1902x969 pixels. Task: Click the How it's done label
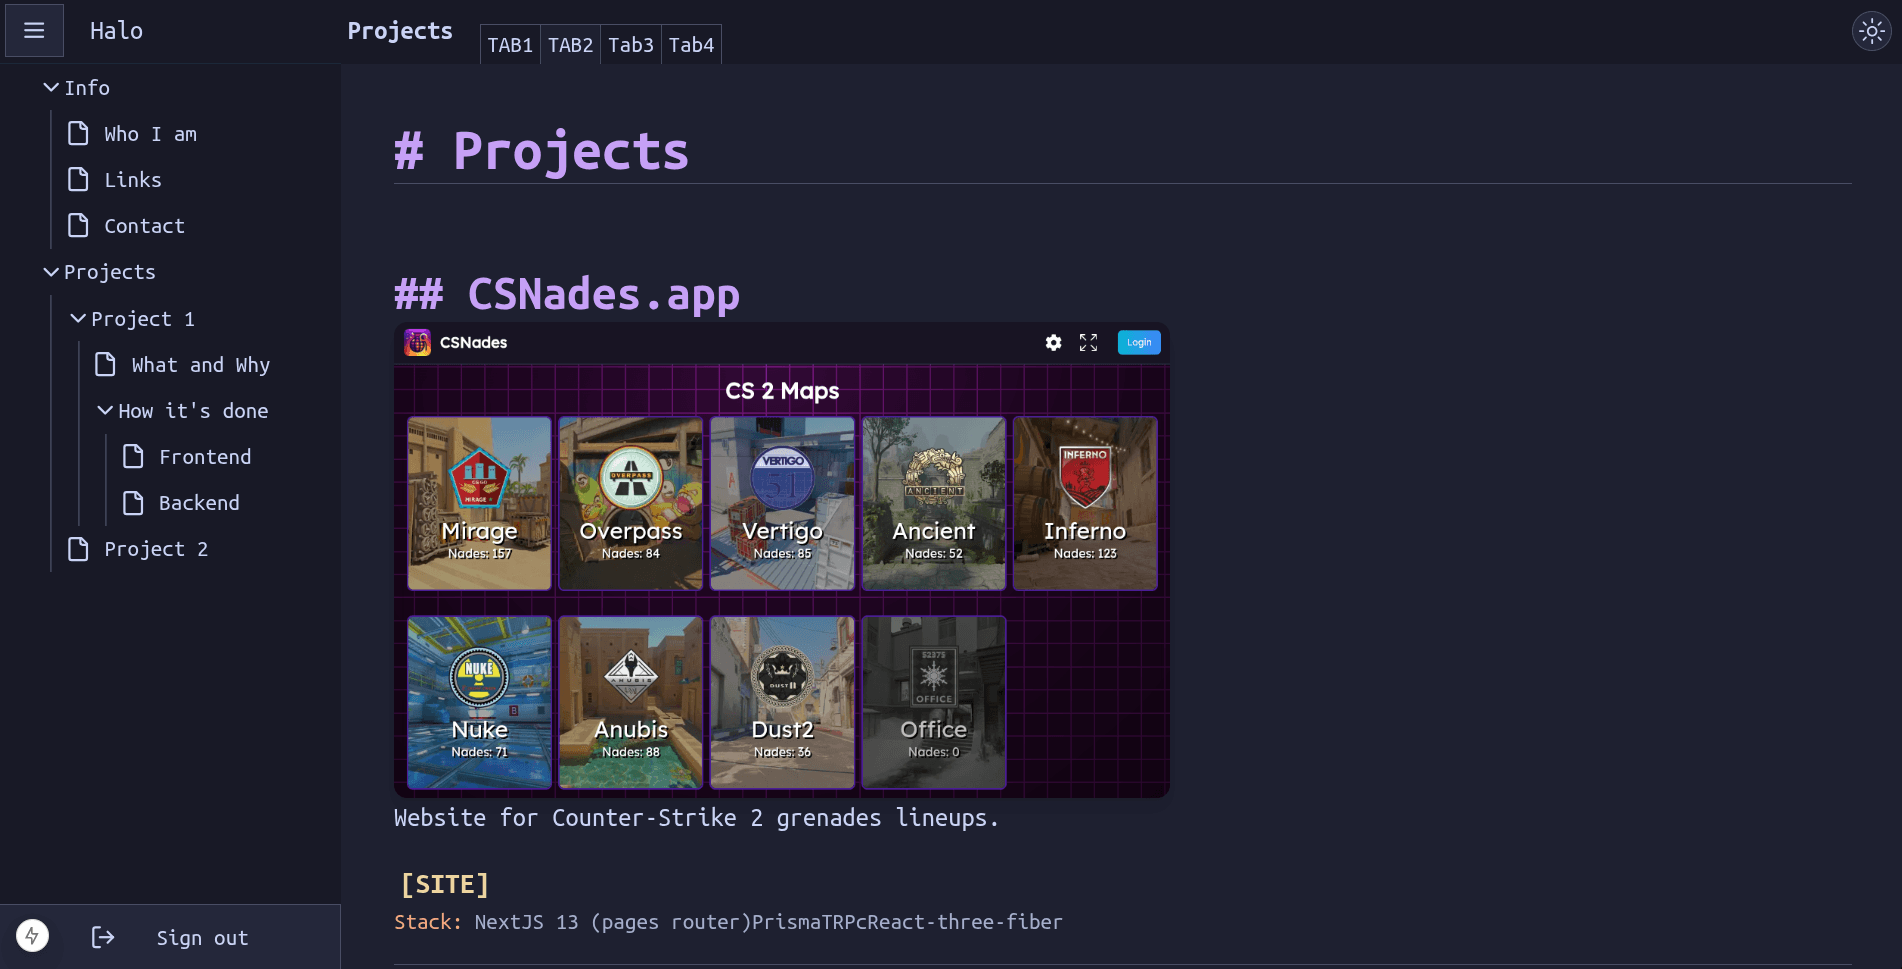193,411
